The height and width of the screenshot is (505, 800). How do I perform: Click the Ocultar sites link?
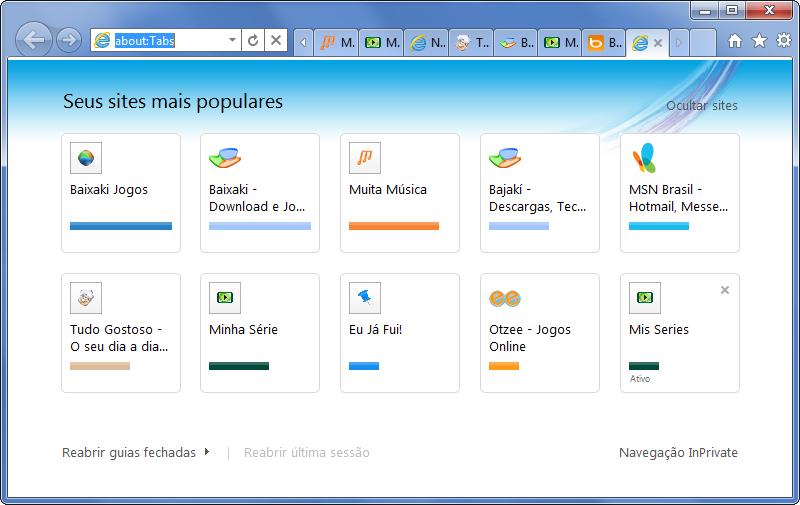pyautogui.click(x=702, y=106)
